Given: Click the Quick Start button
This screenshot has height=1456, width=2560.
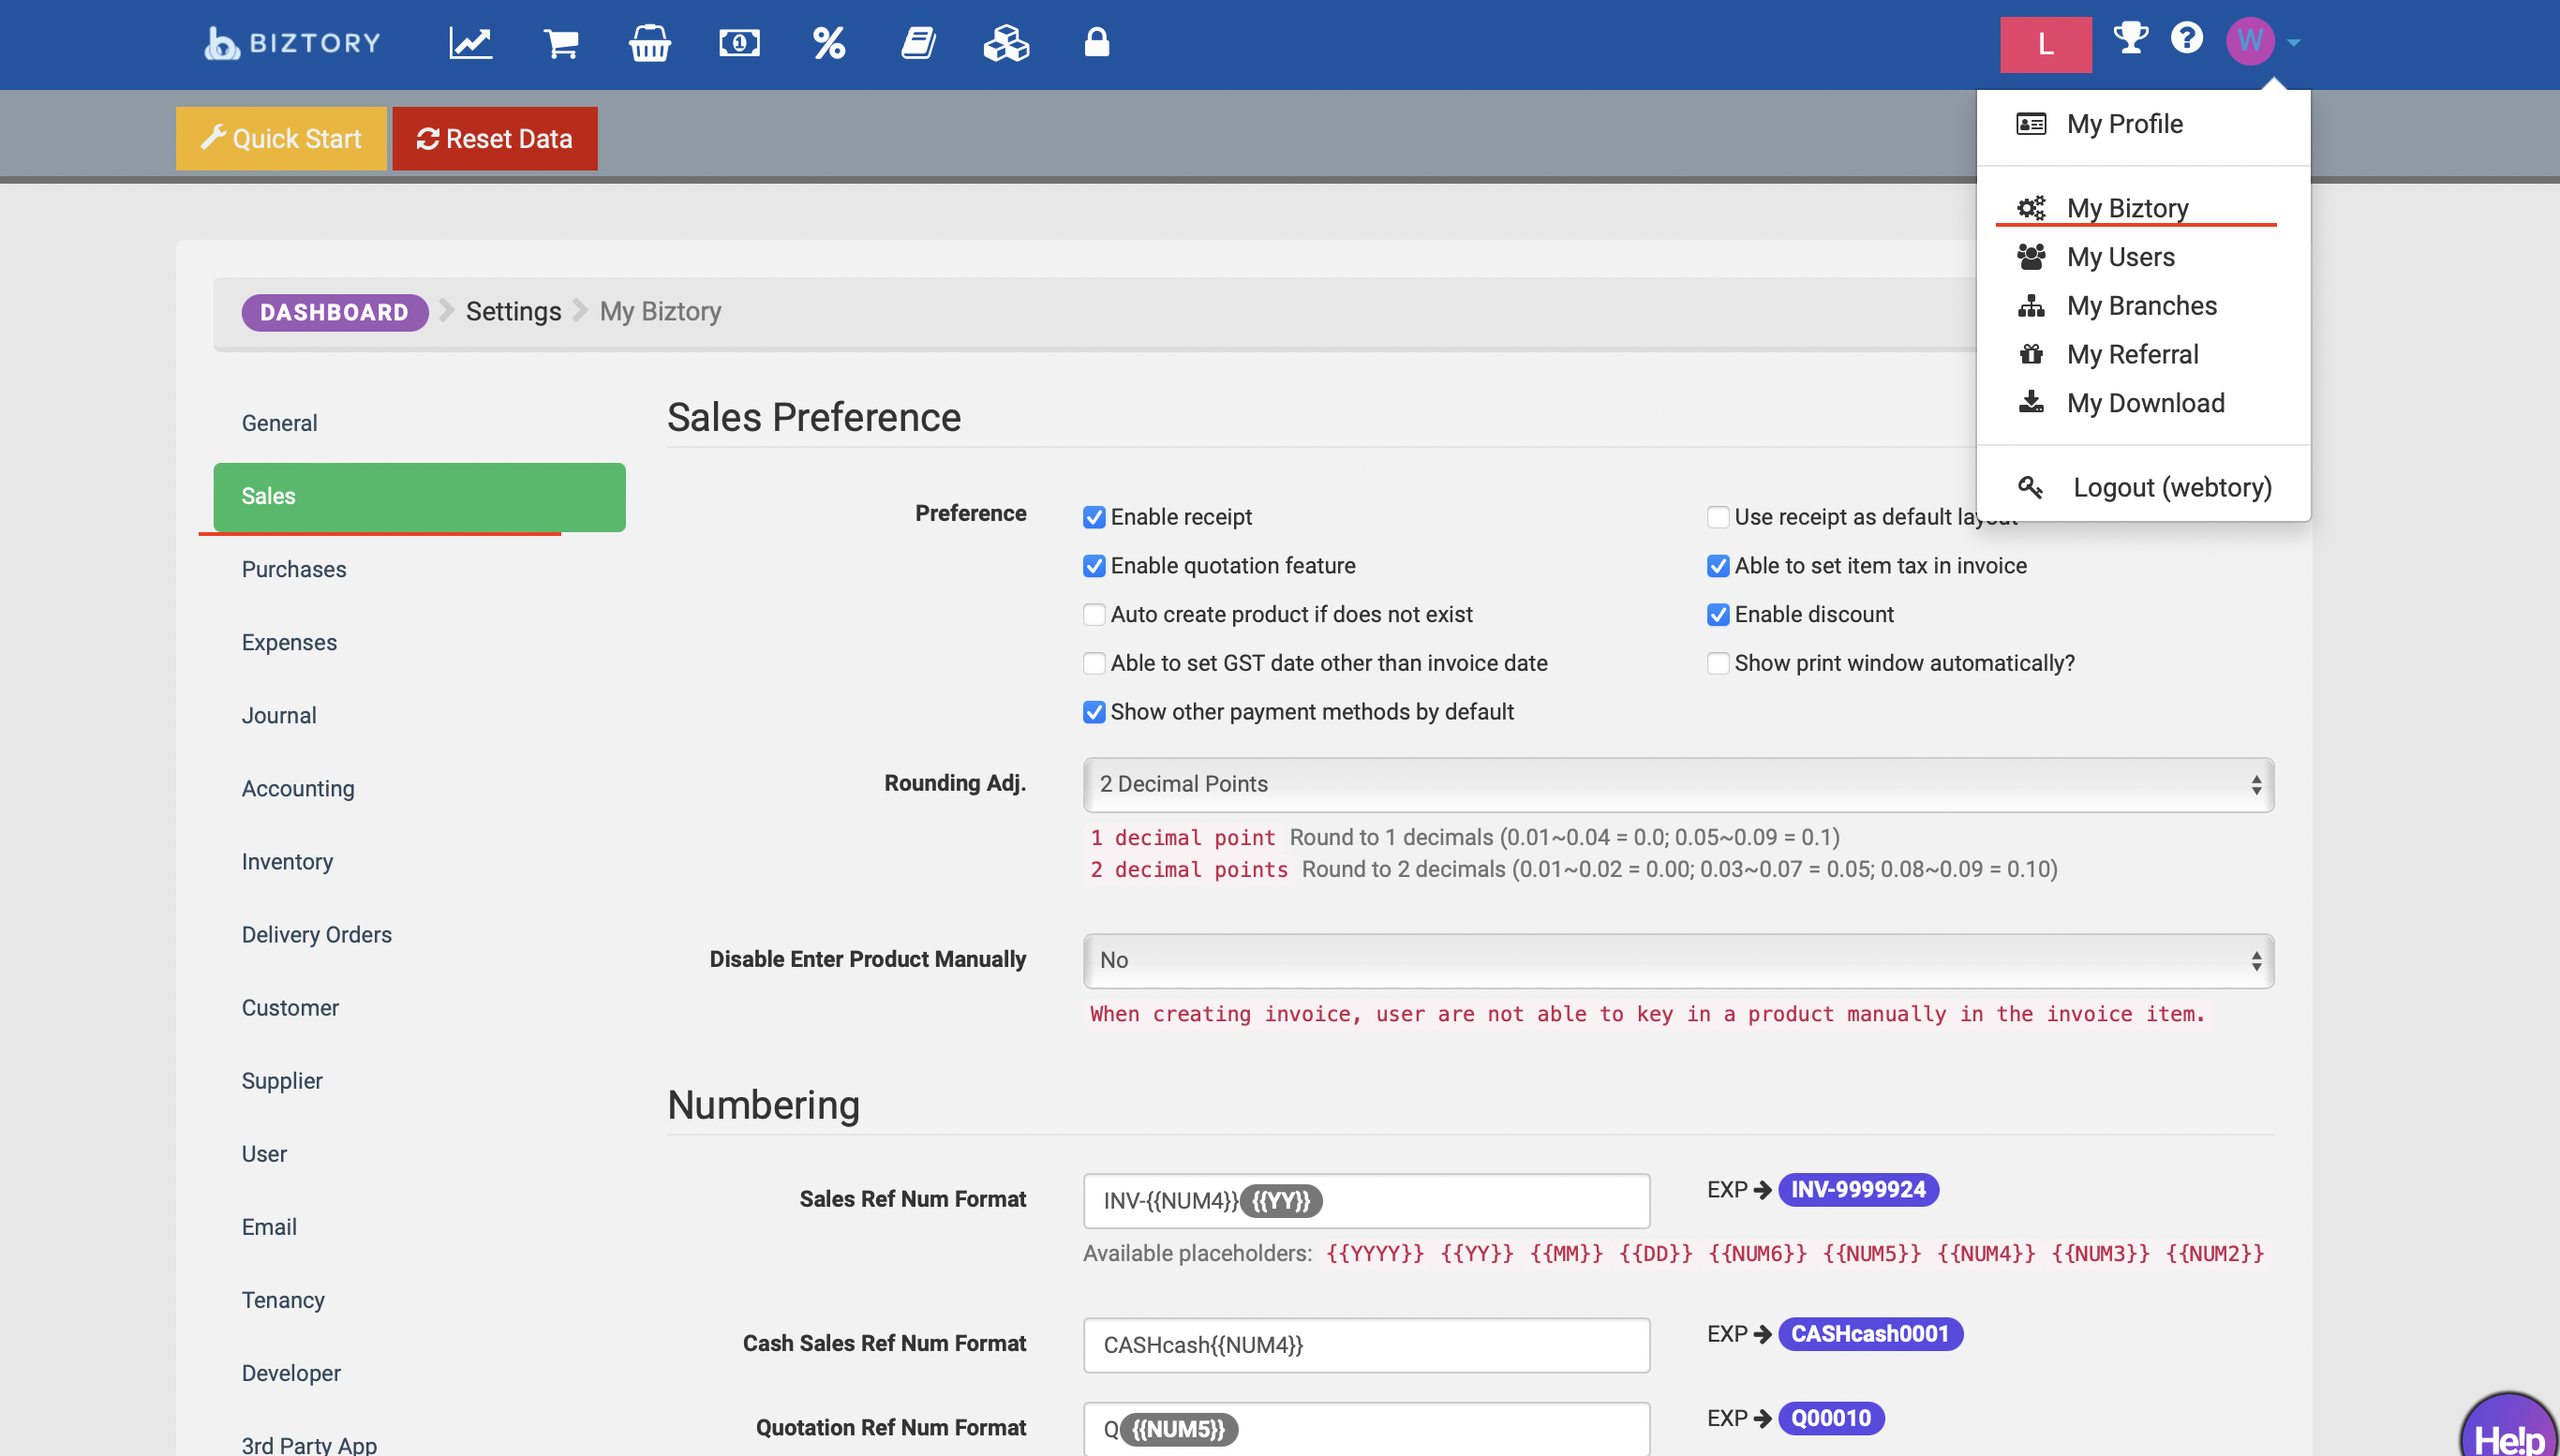Looking at the screenshot, I should pyautogui.click(x=281, y=139).
